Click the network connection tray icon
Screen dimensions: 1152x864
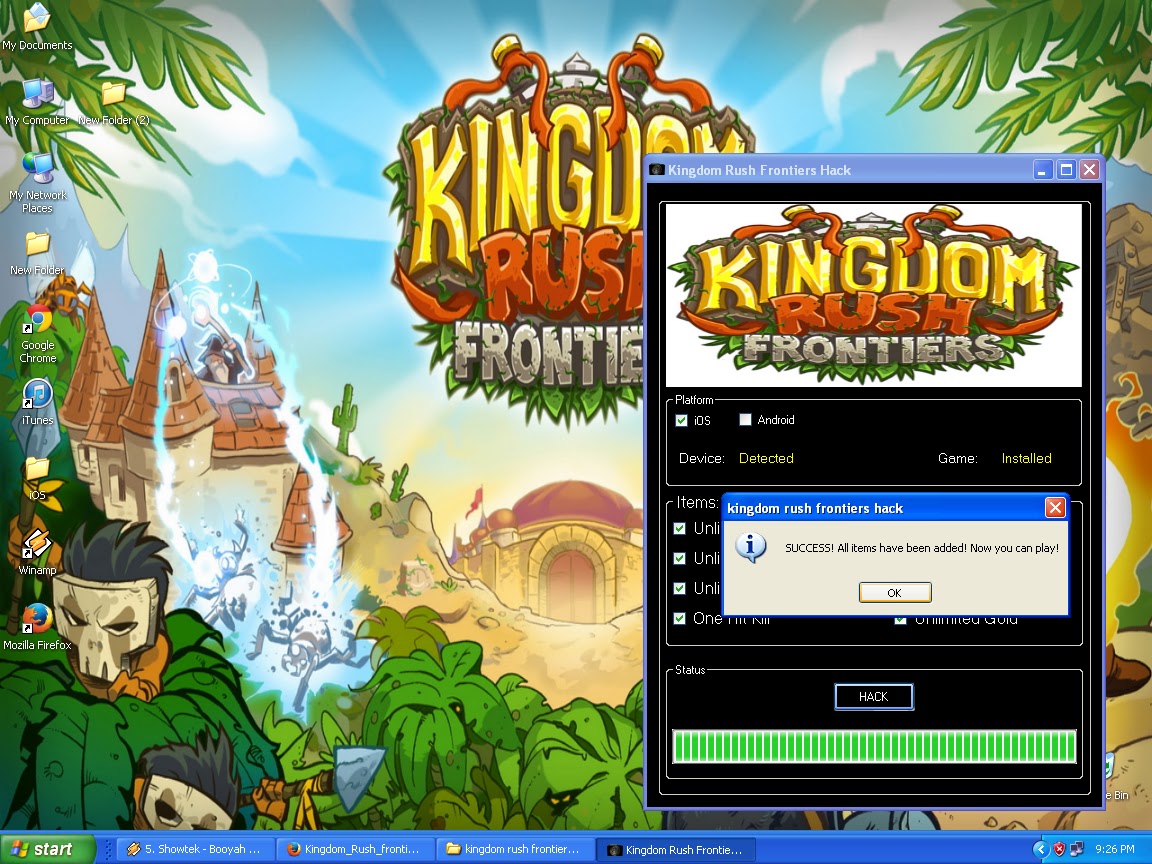click(1076, 849)
